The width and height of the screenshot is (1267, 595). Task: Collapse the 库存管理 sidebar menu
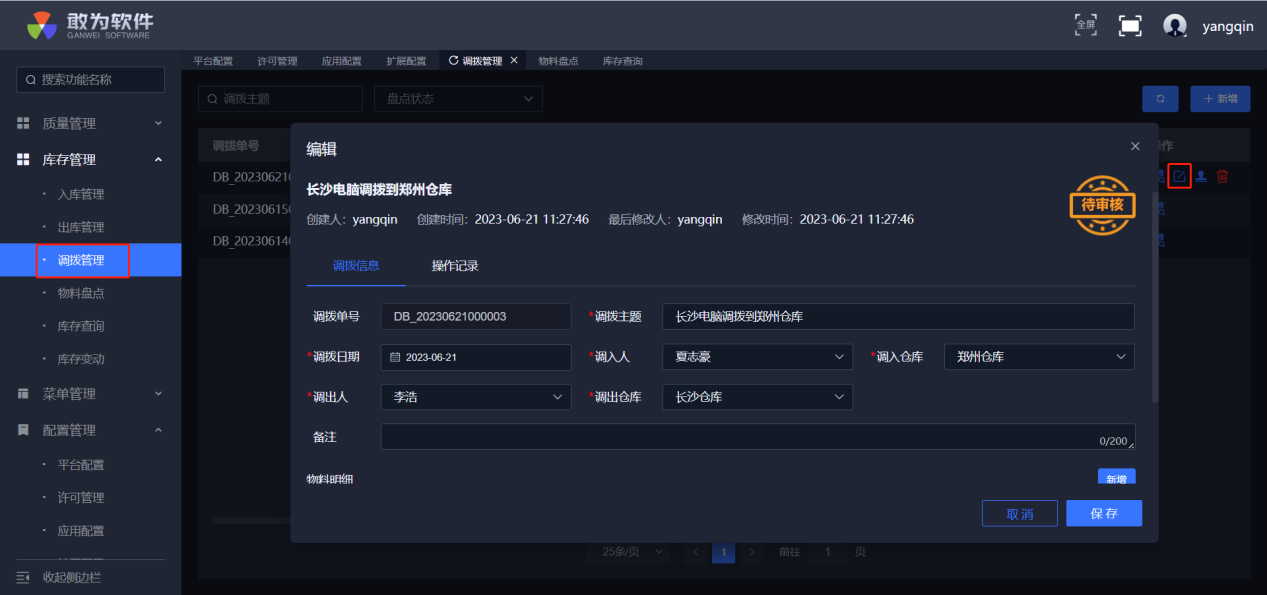pyautogui.click(x=90, y=159)
